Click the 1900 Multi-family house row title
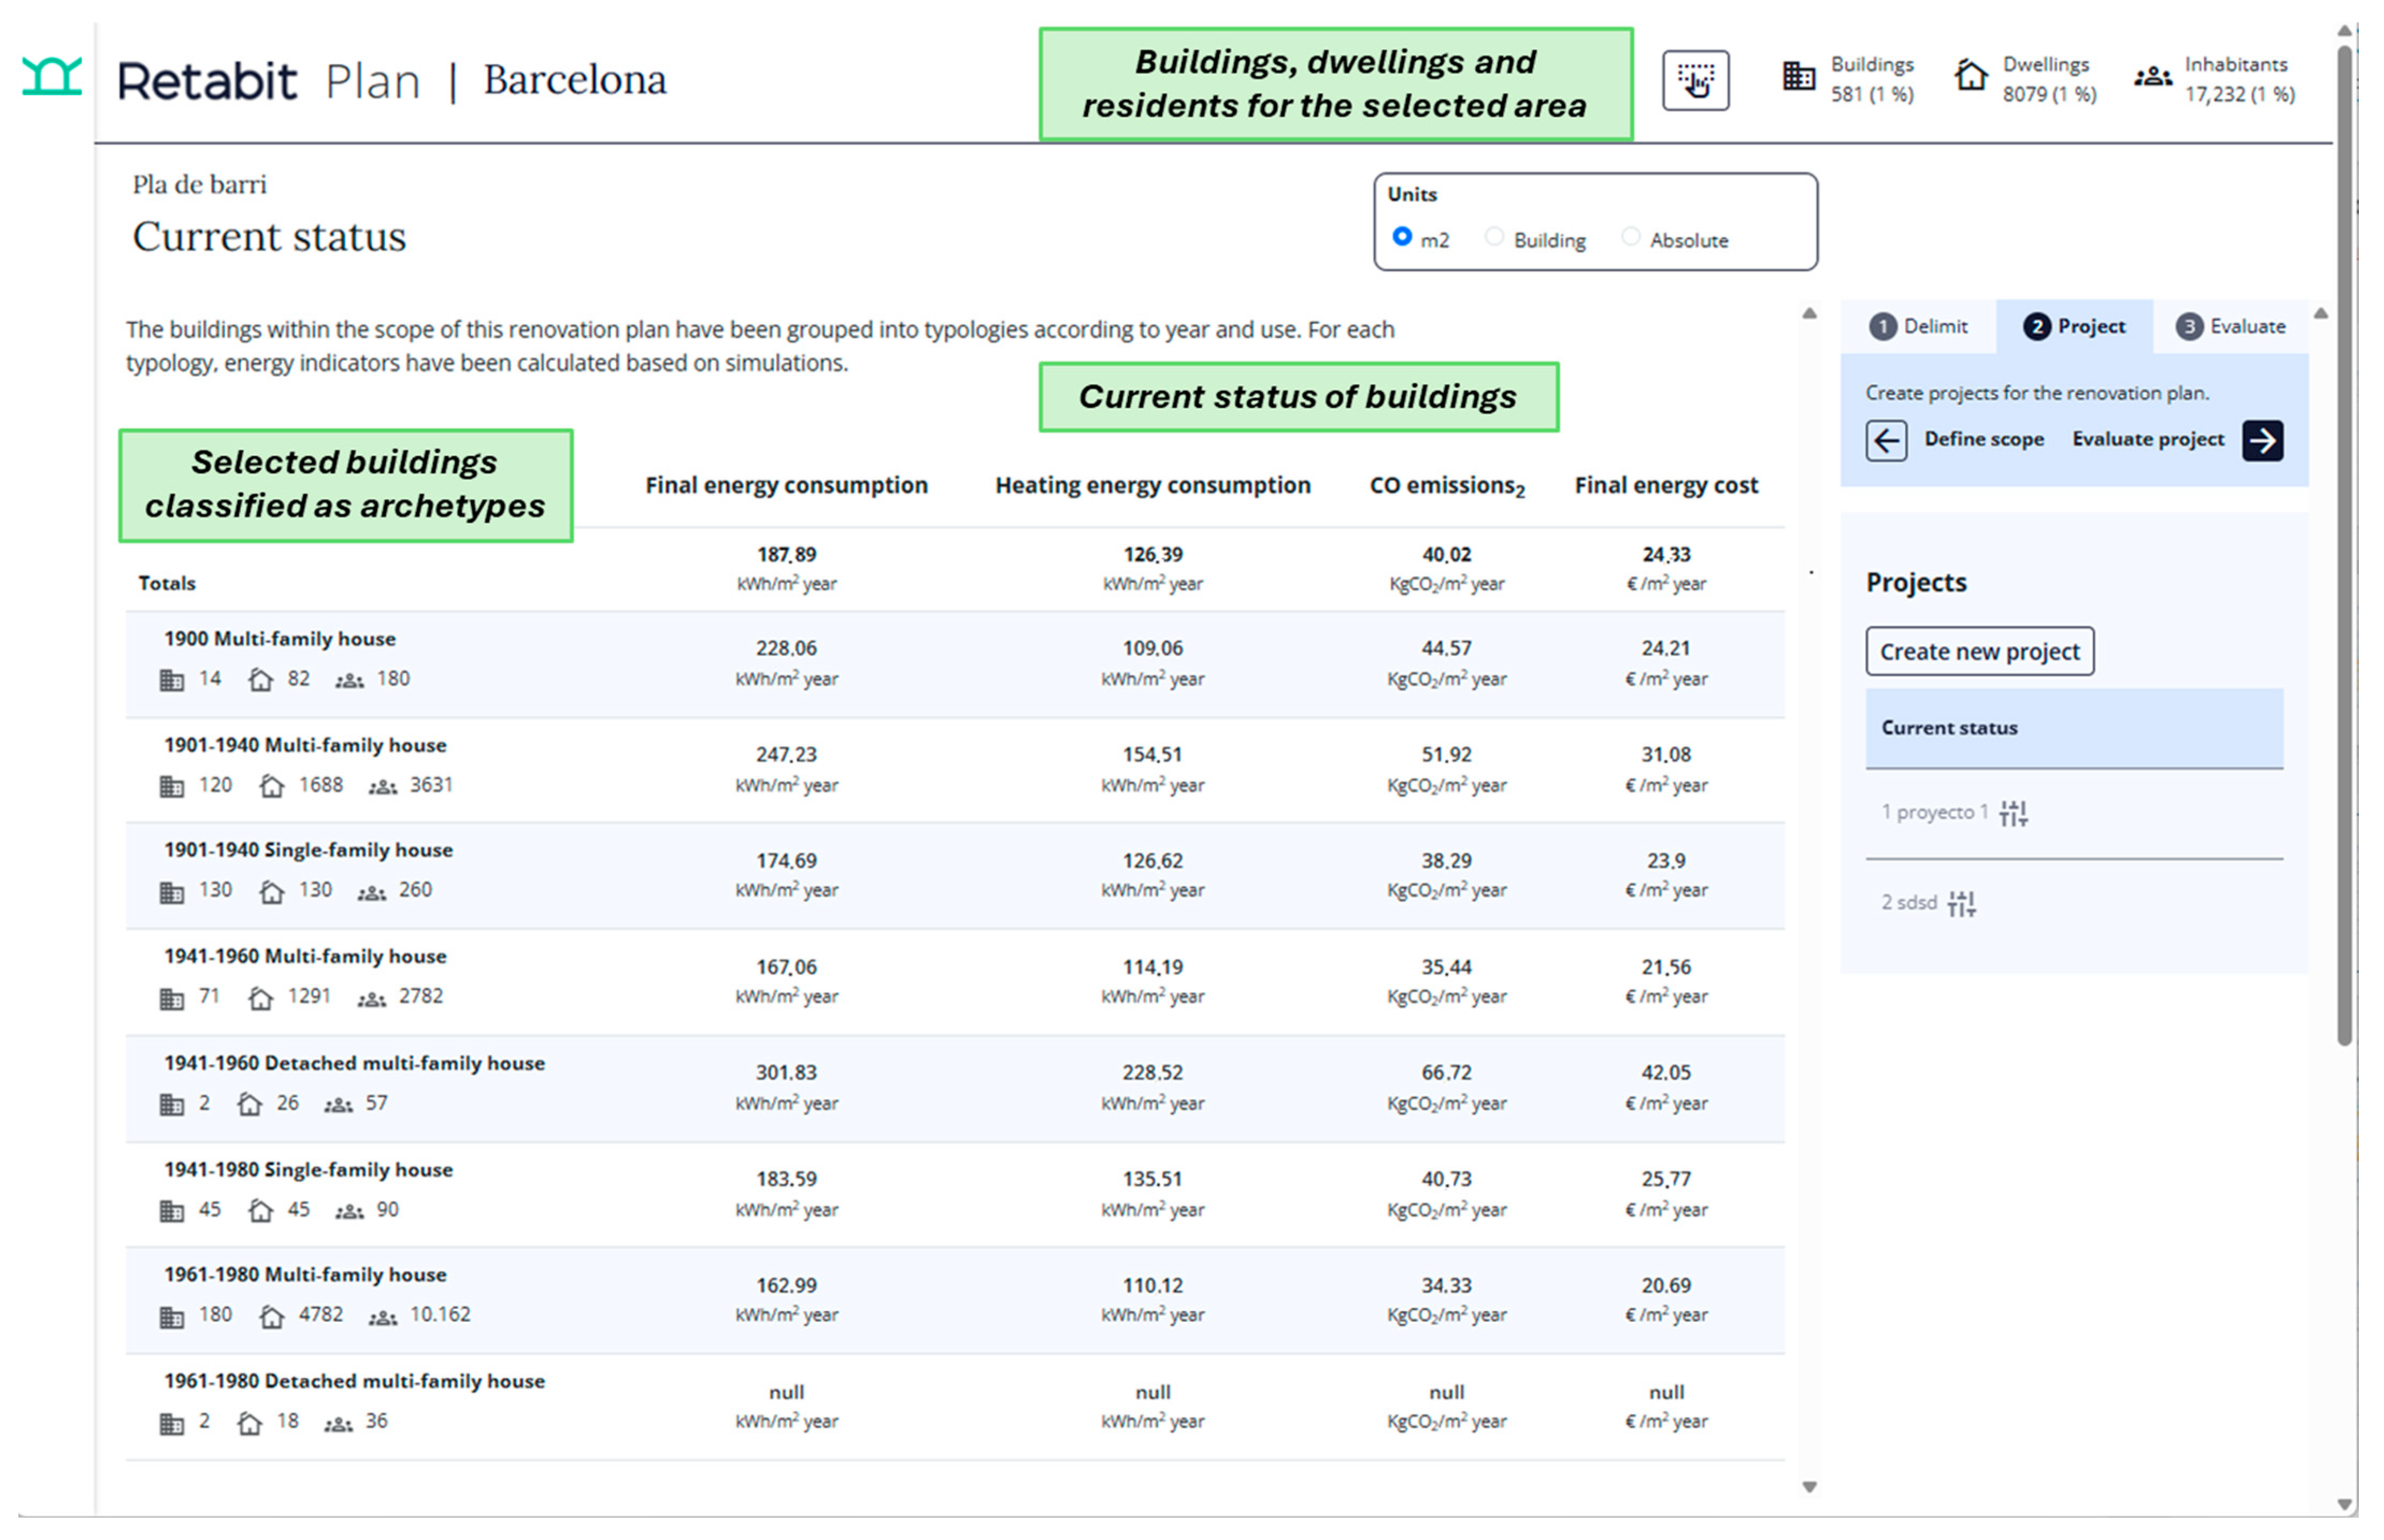Viewport: 2384px width, 1540px height. (280, 639)
